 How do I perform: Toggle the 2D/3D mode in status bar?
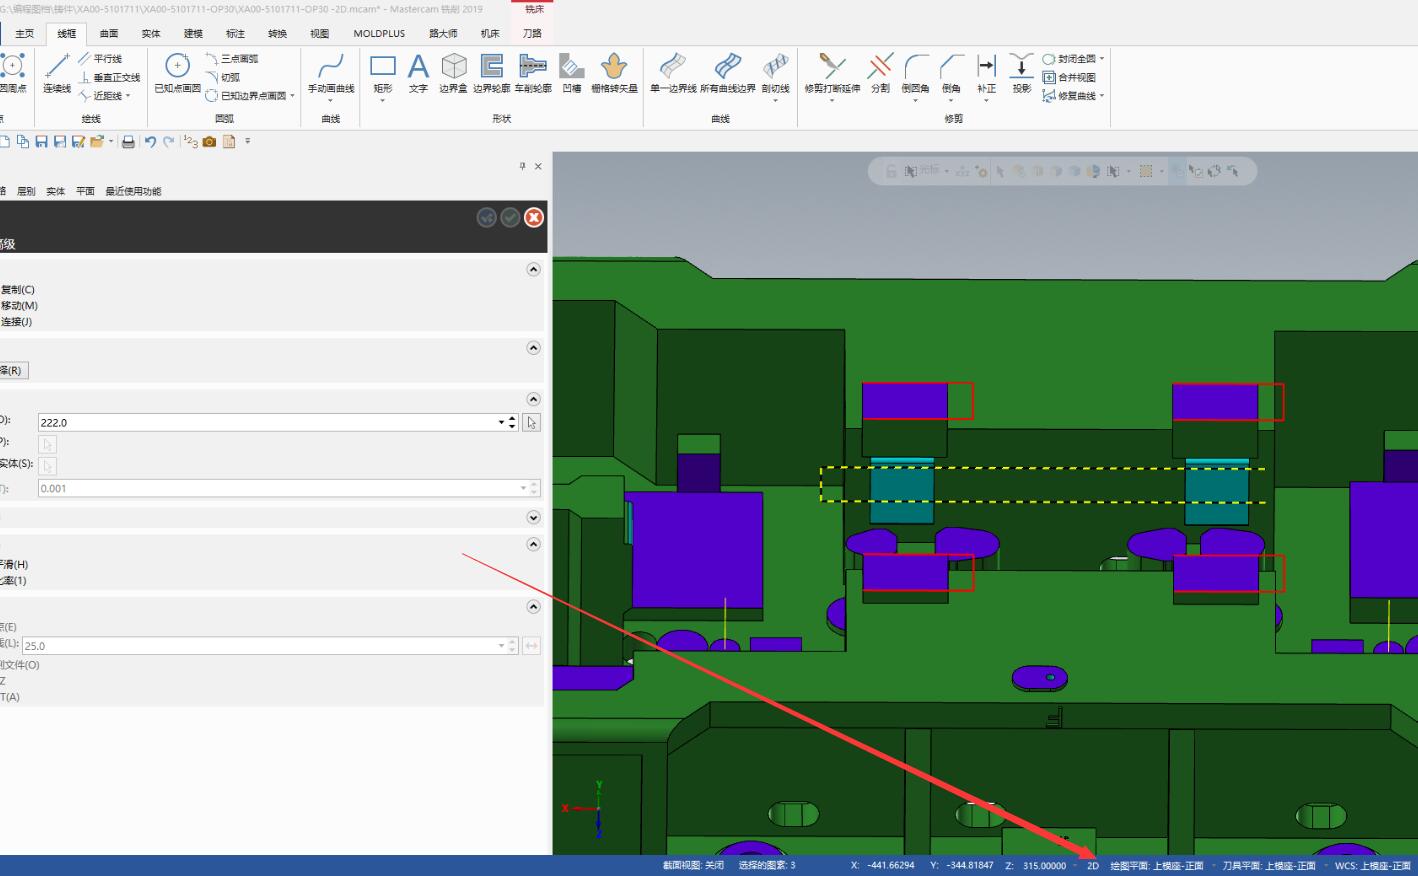[1093, 866]
